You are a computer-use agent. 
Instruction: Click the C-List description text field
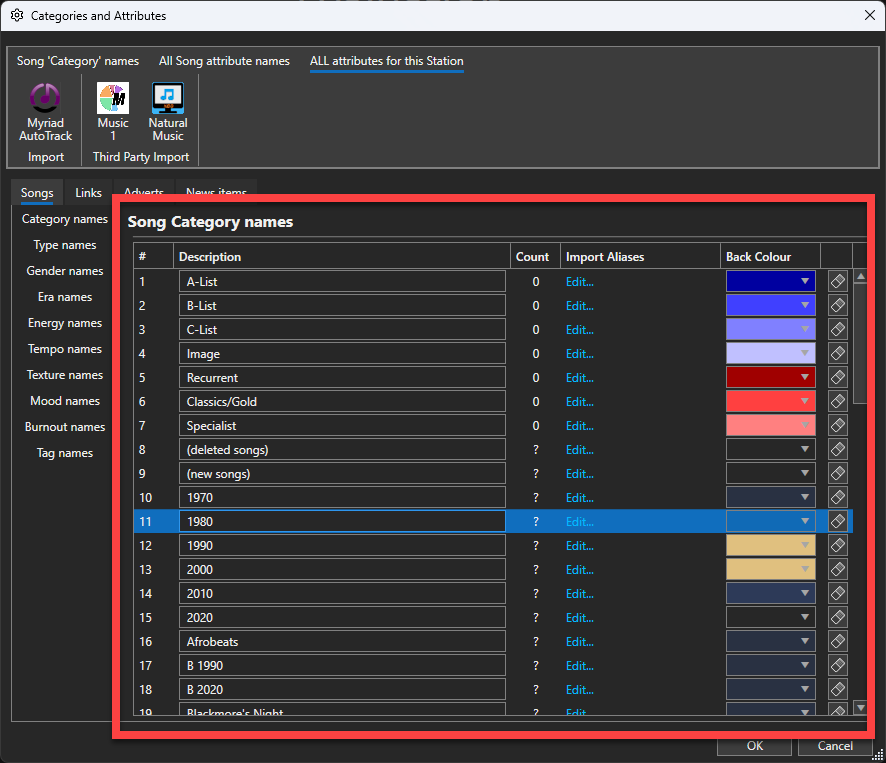[x=342, y=330]
